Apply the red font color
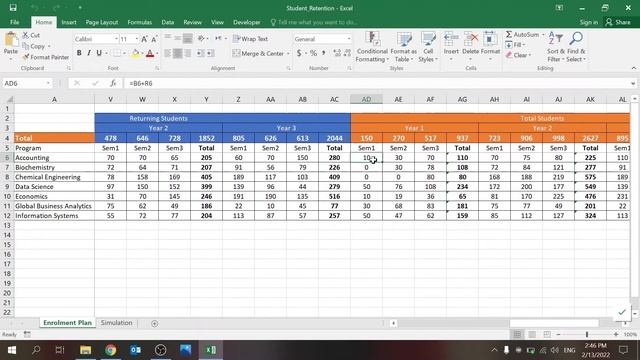 [150, 53]
